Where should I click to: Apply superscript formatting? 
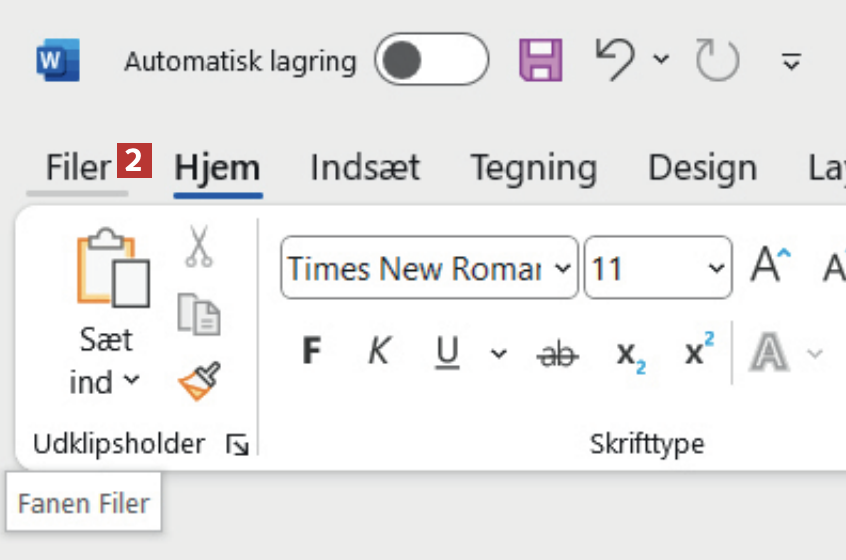[699, 351]
